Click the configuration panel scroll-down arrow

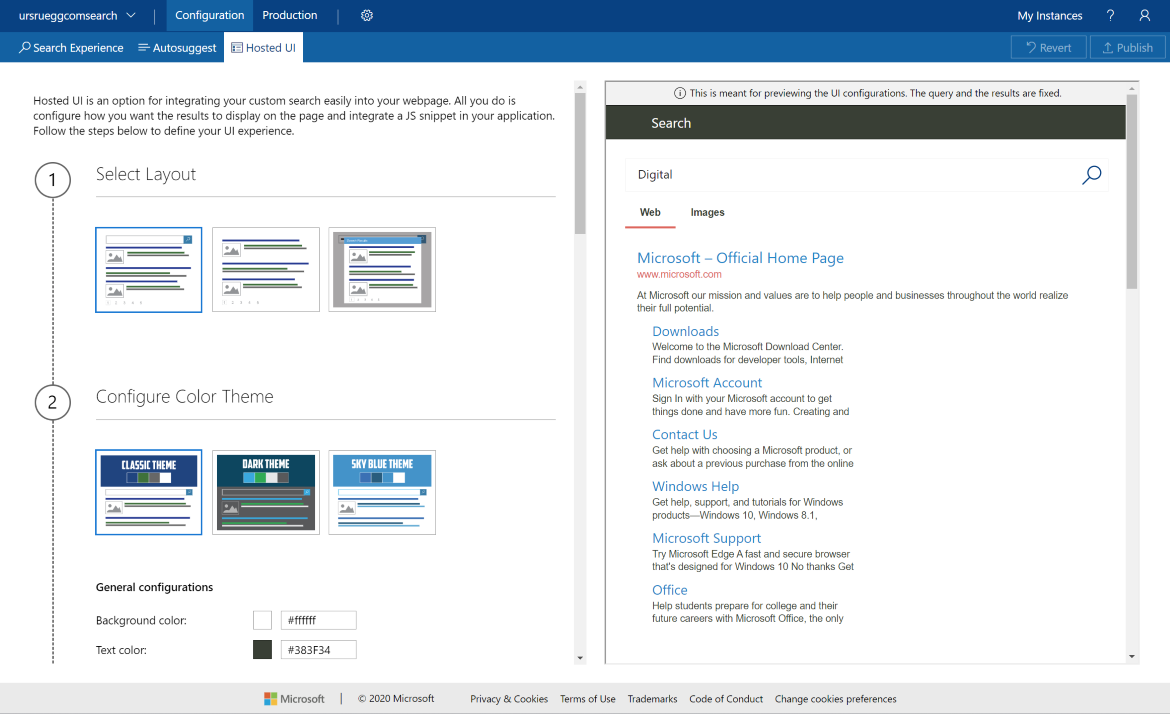click(x=580, y=658)
